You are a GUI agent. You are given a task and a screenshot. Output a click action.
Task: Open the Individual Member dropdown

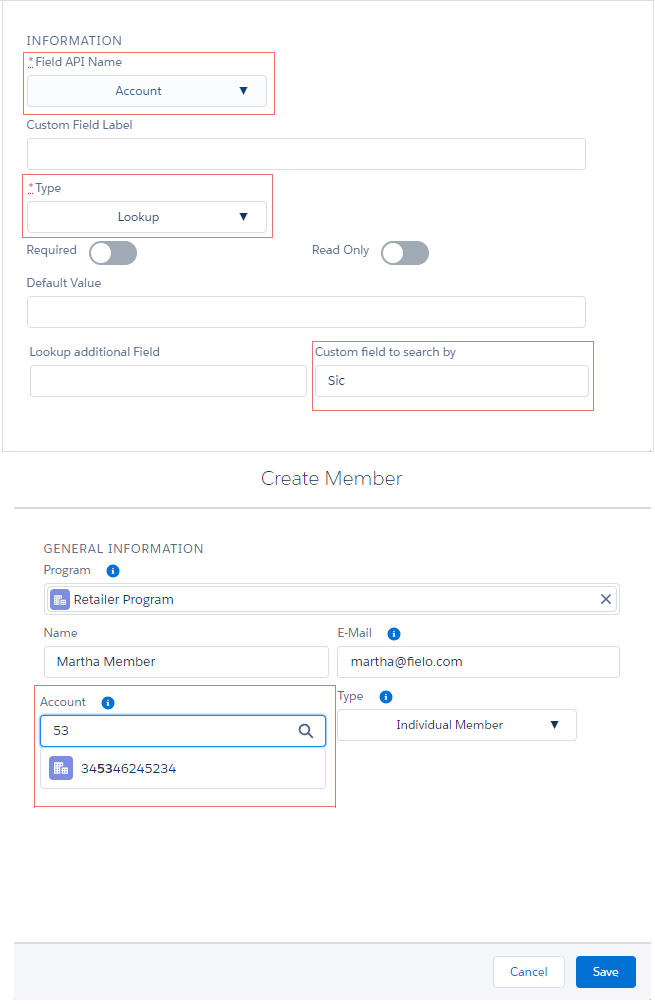[x=457, y=725]
